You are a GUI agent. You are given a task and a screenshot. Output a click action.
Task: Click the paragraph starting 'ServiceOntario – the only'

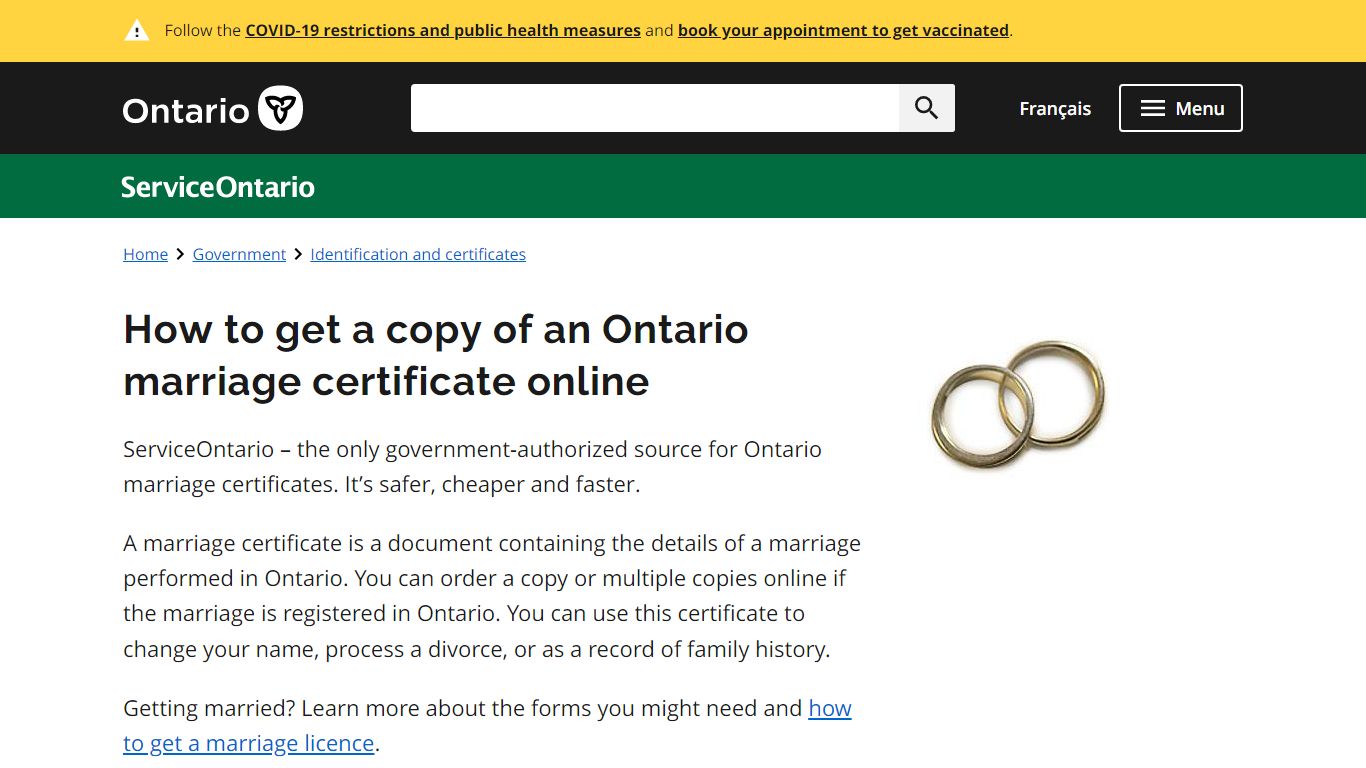pyautogui.click(x=472, y=467)
